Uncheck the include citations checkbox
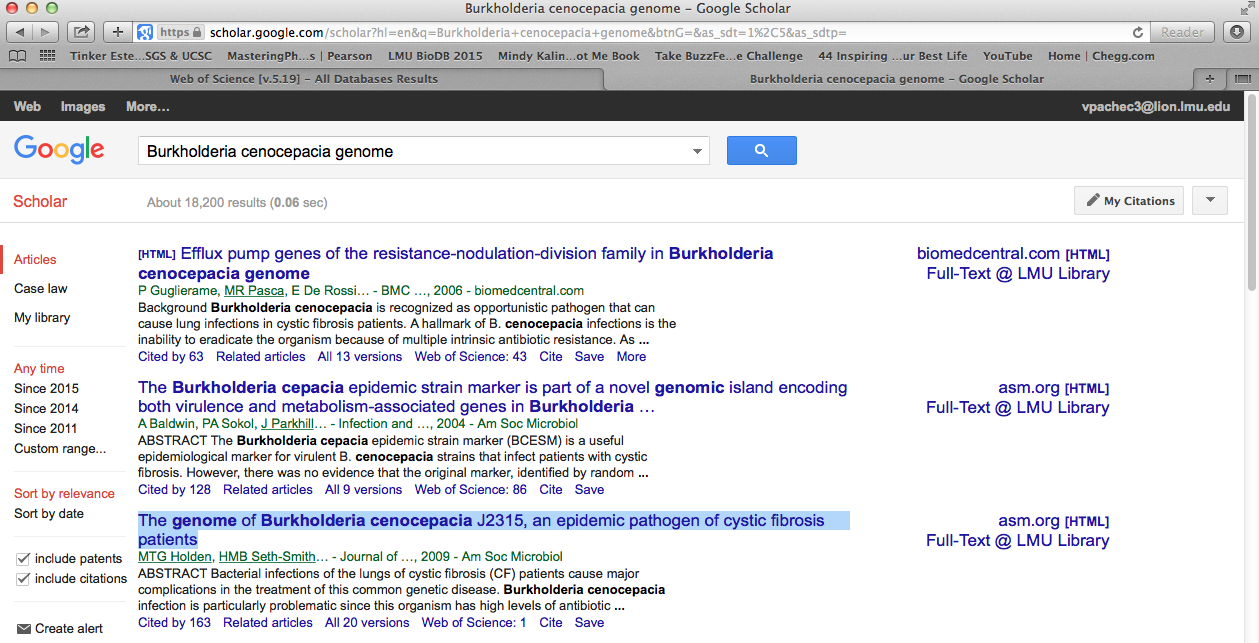 (23, 578)
